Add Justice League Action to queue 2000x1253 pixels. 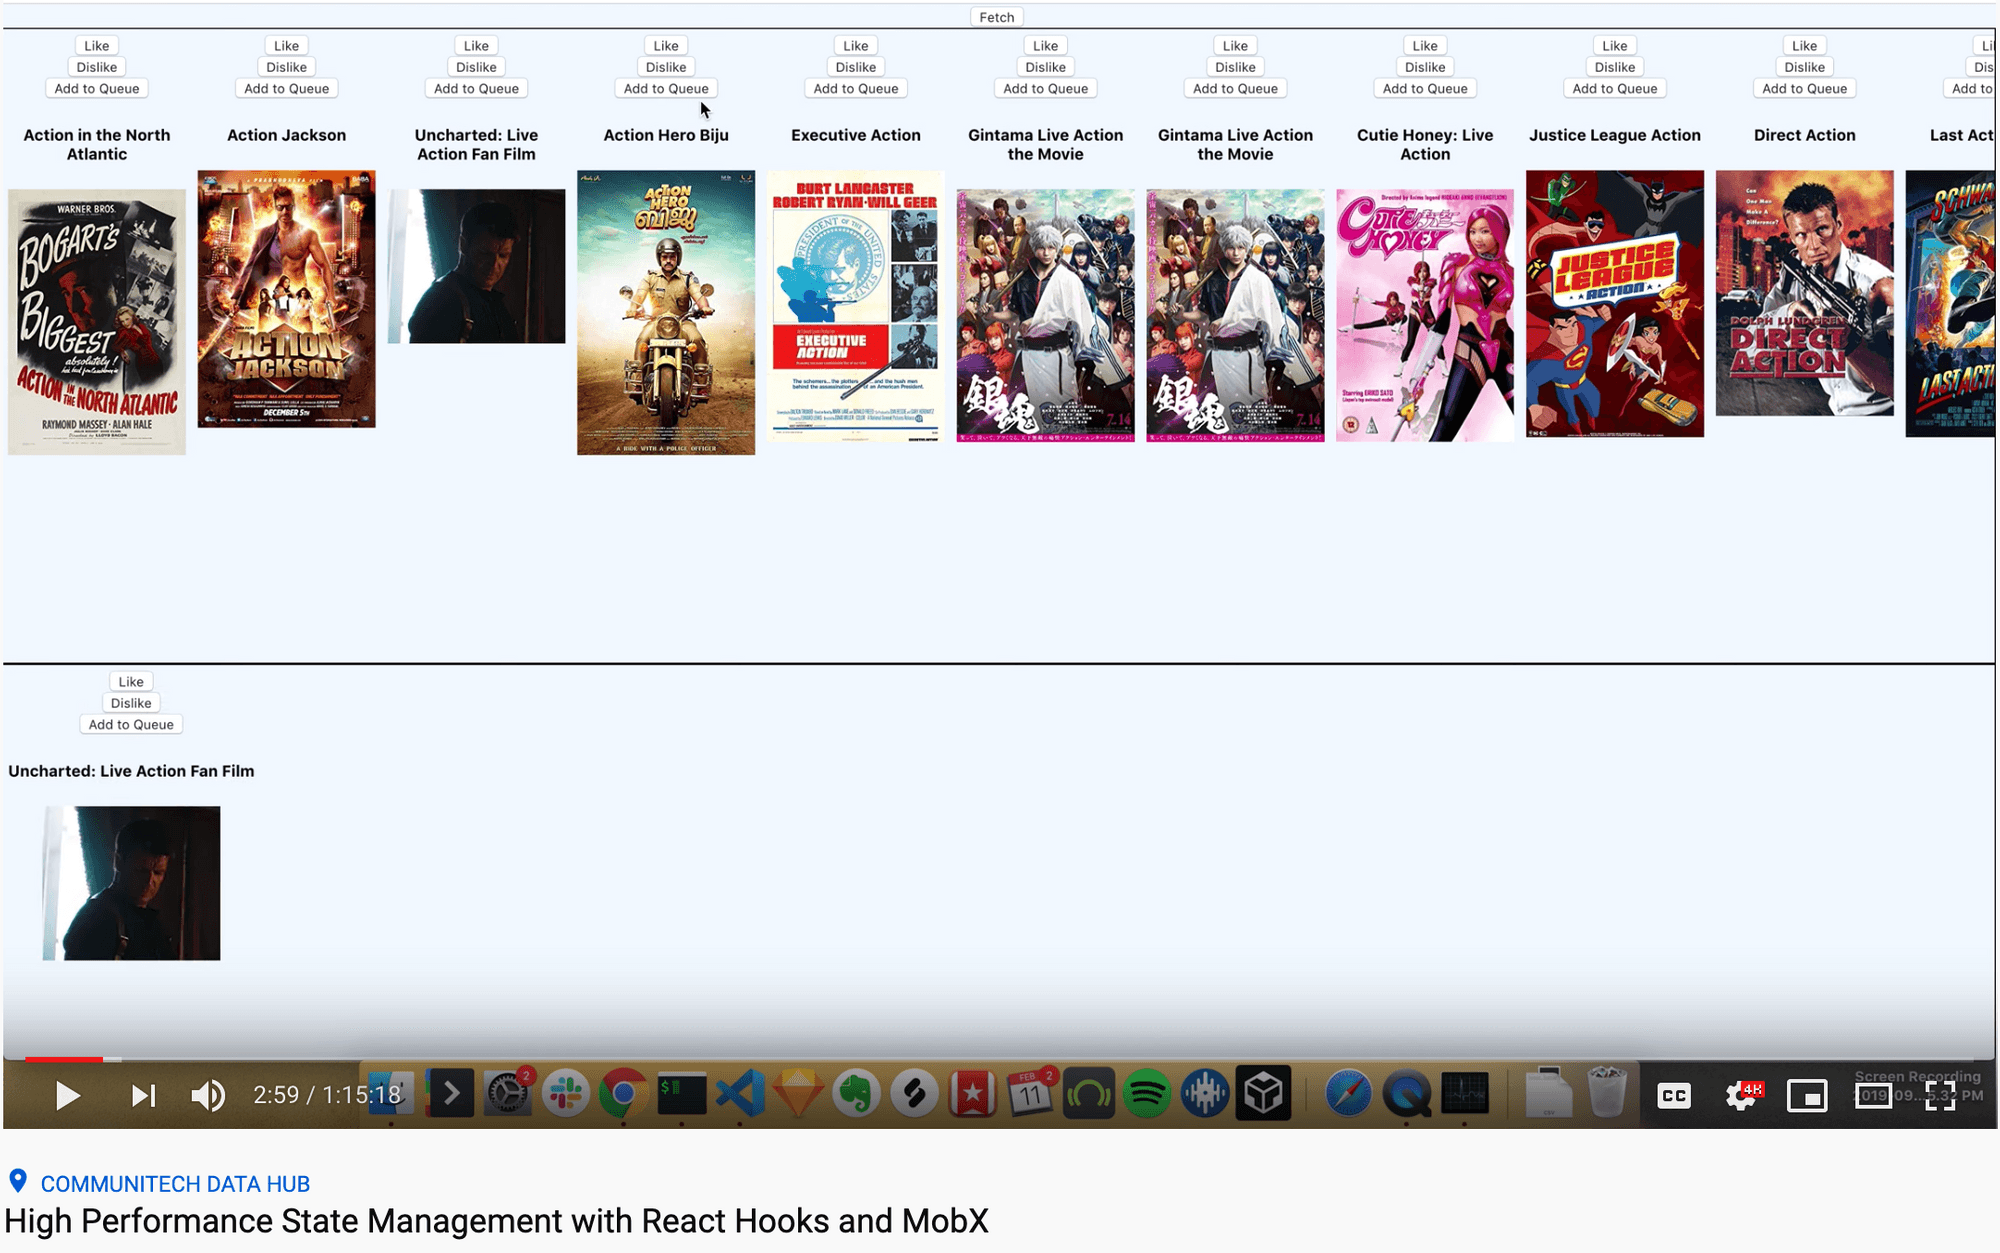point(1615,89)
